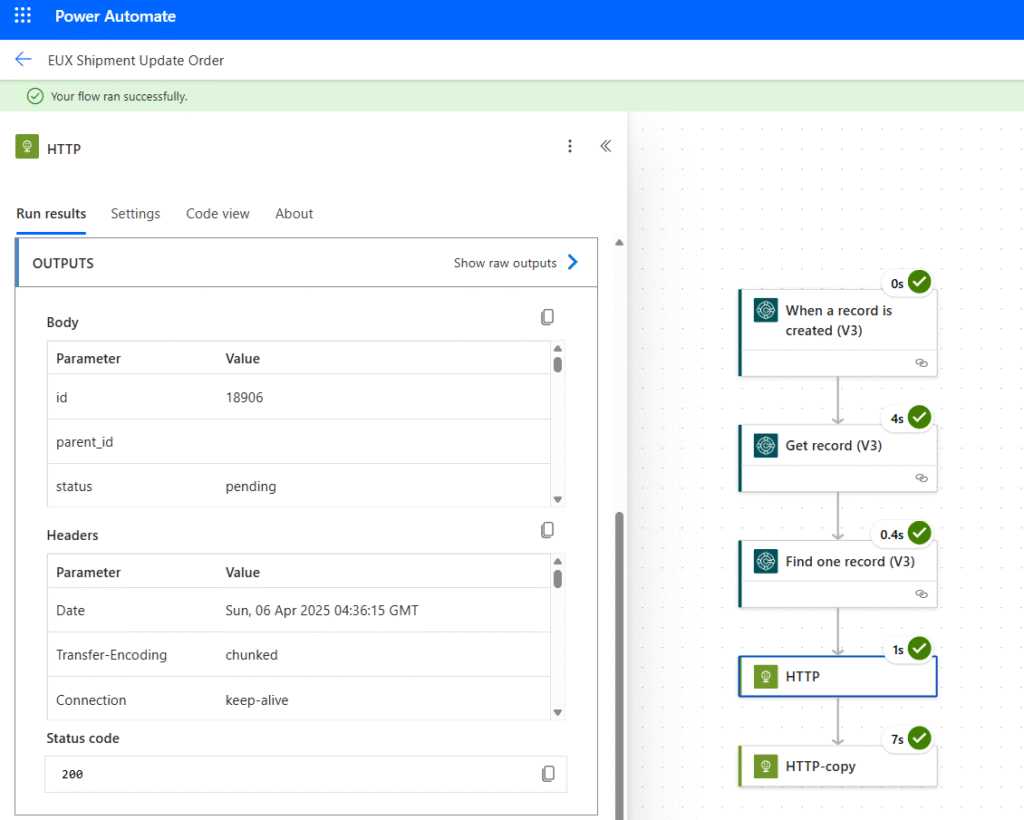Click the green checkmark on HTTP-copy step
The height and width of the screenshot is (820, 1024).
(x=920, y=738)
